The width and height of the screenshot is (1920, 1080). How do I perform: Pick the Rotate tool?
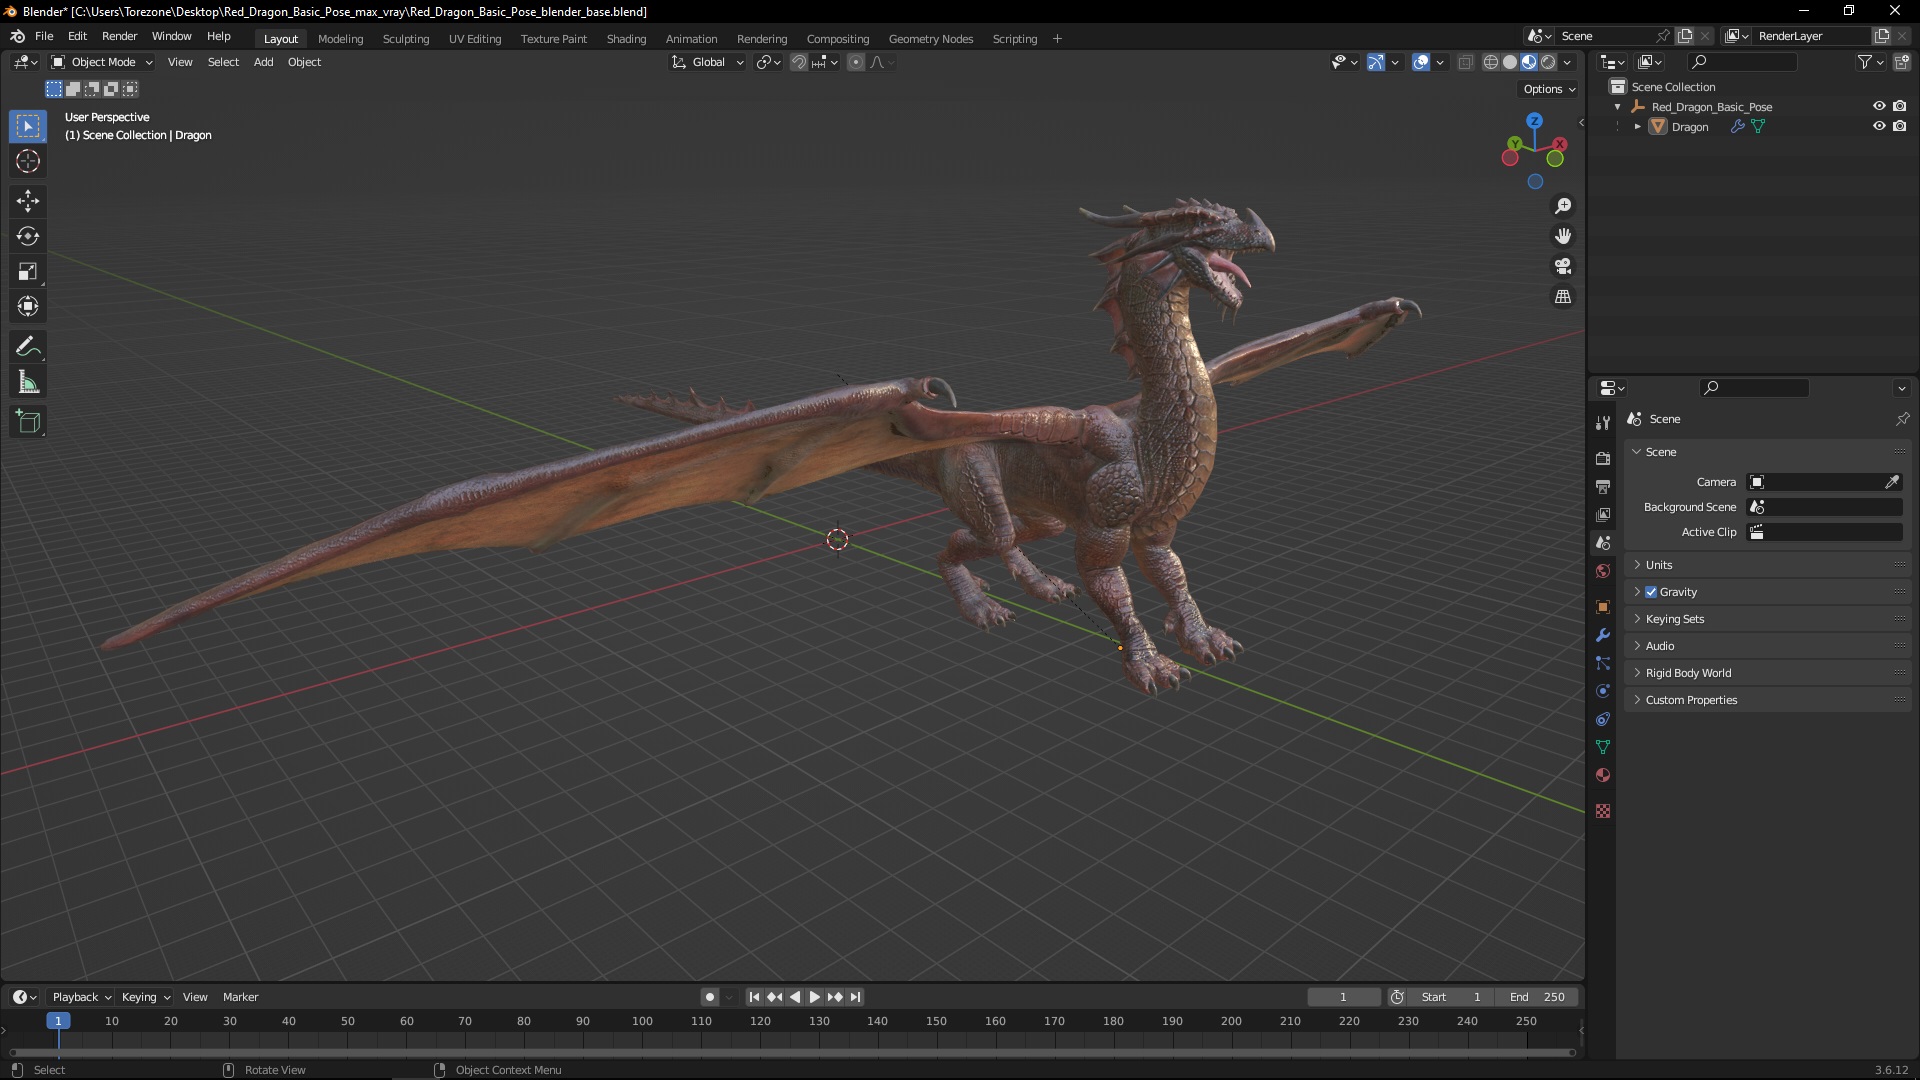(28, 236)
